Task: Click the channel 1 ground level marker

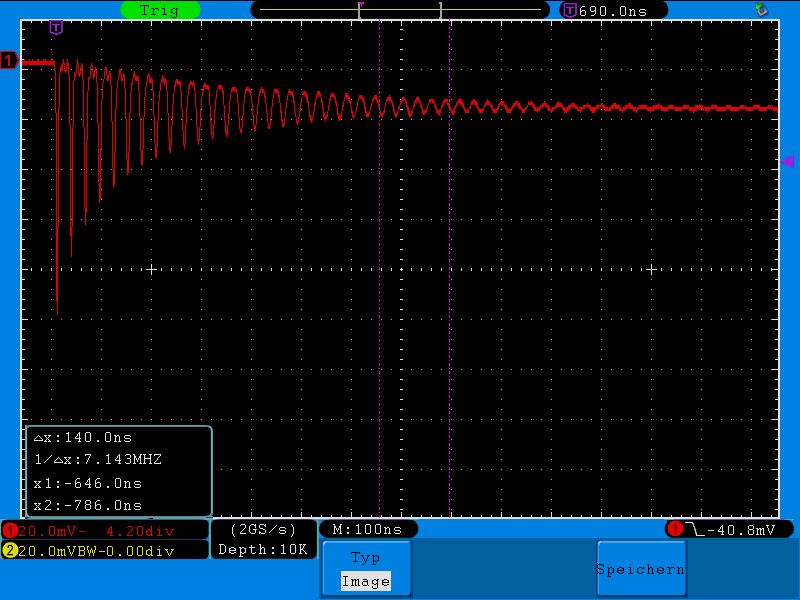Action: tap(9, 62)
